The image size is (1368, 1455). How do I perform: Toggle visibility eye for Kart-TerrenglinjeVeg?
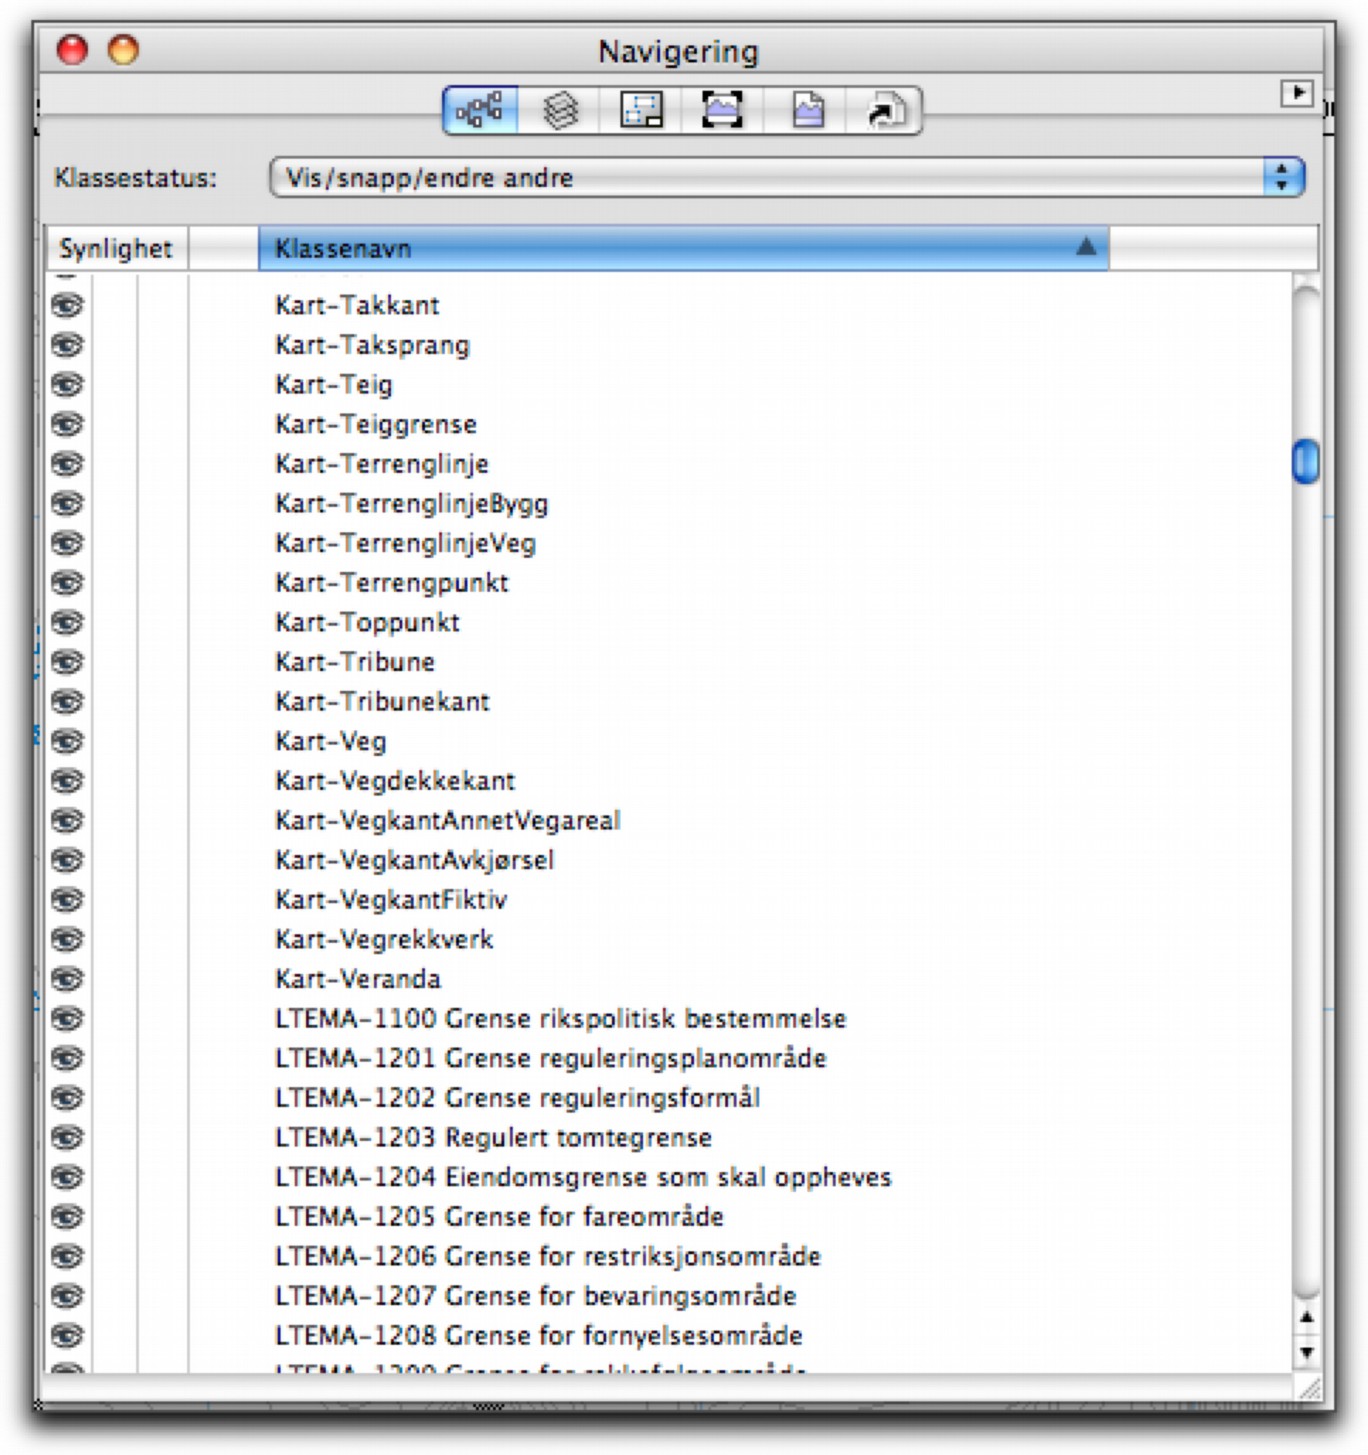67,543
